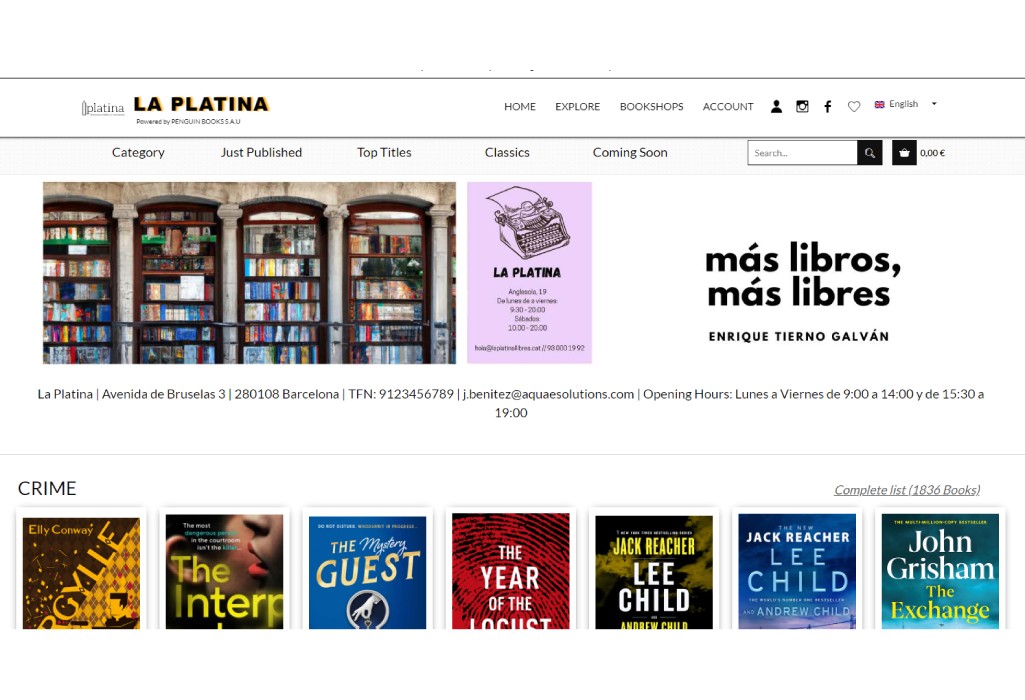The image size is (1025, 700).
Task: Click the platina small logo
Action: tap(103, 108)
